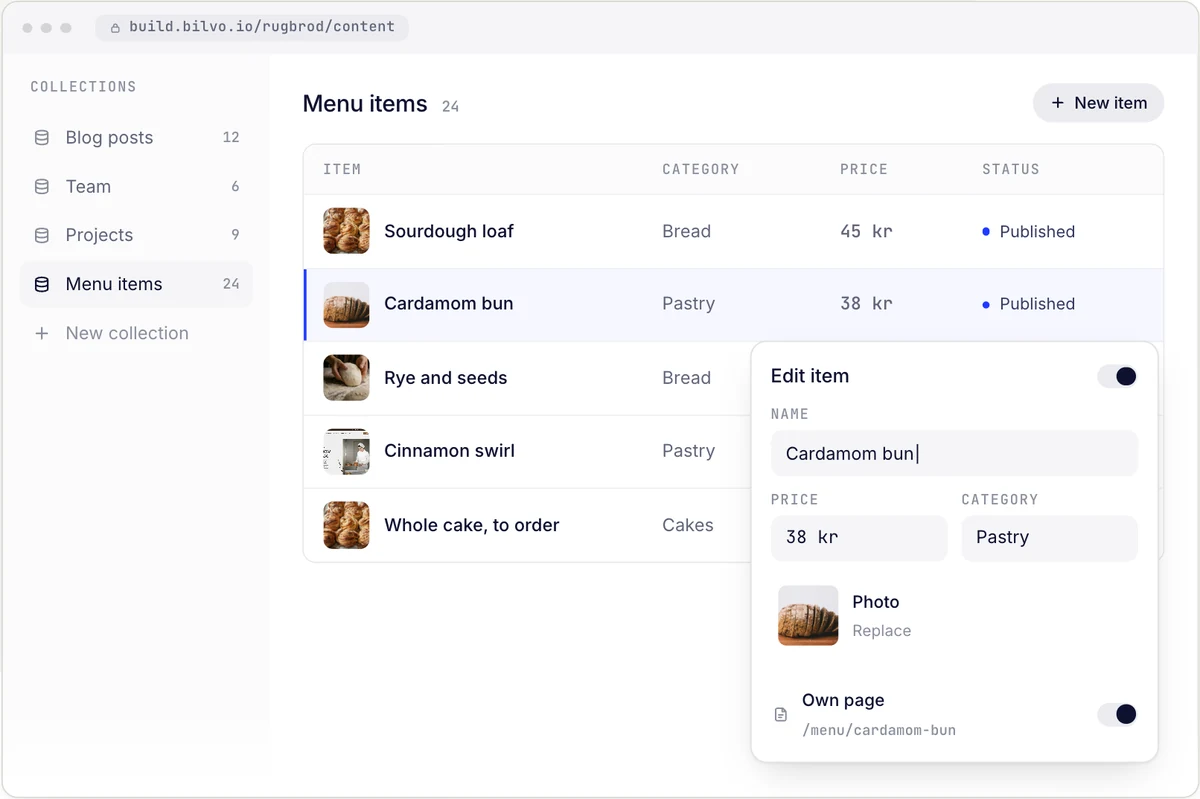Select the Rye and seeds item name
Image resolution: width=1200 pixels, height=799 pixels.
tap(446, 378)
